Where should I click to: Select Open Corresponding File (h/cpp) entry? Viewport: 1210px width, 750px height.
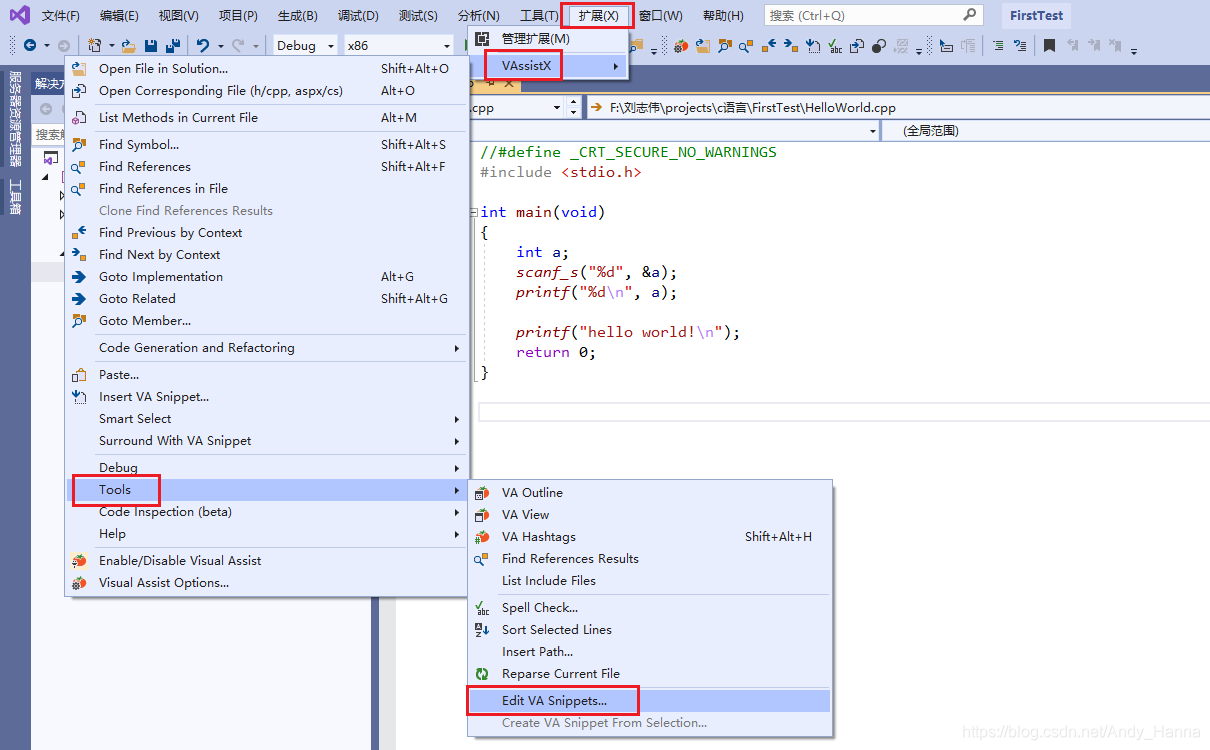coord(266,91)
